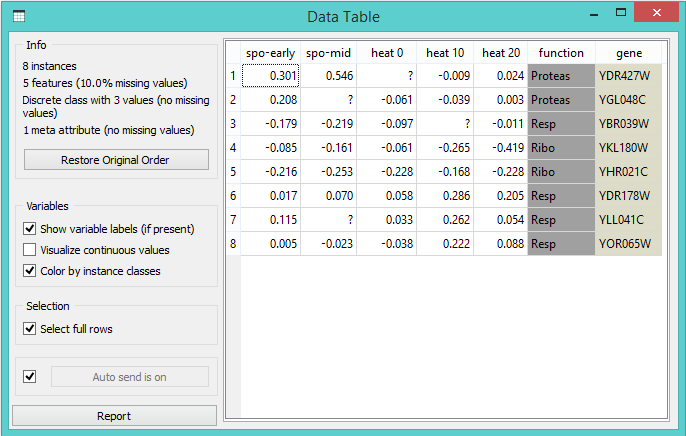Toggle the auto send checkbox
The width and height of the screenshot is (686, 436).
coord(29,377)
